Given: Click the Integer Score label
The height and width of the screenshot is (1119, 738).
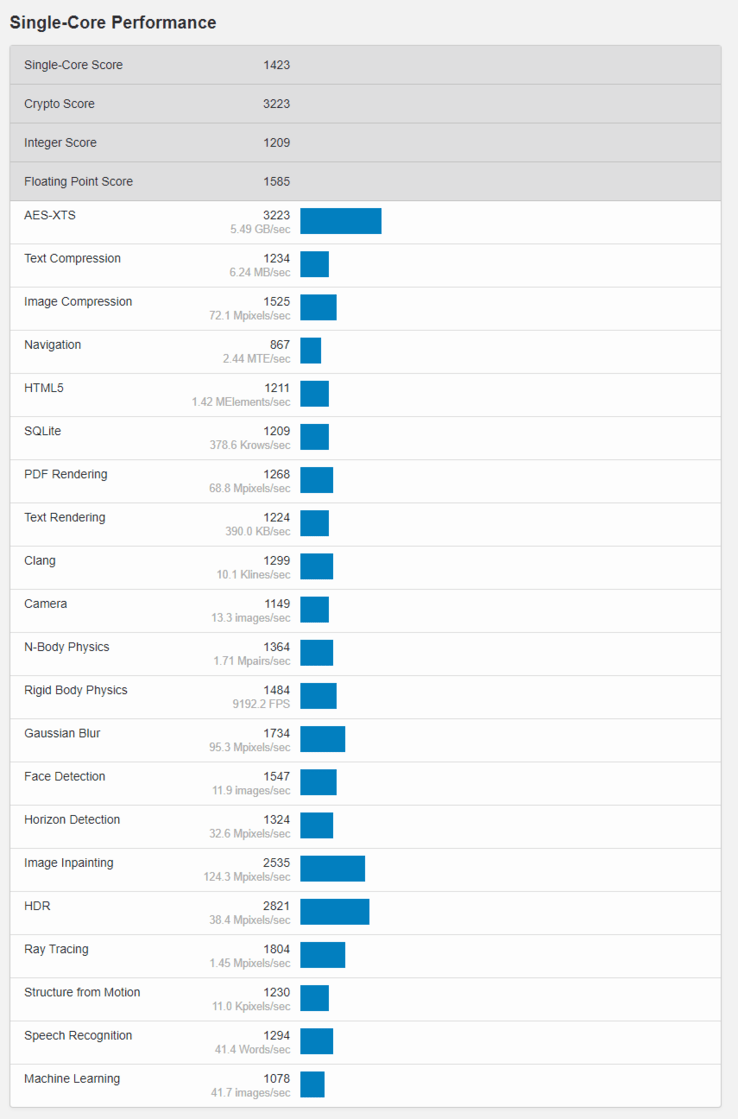Looking at the screenshot, I should [x=61, y=143].
